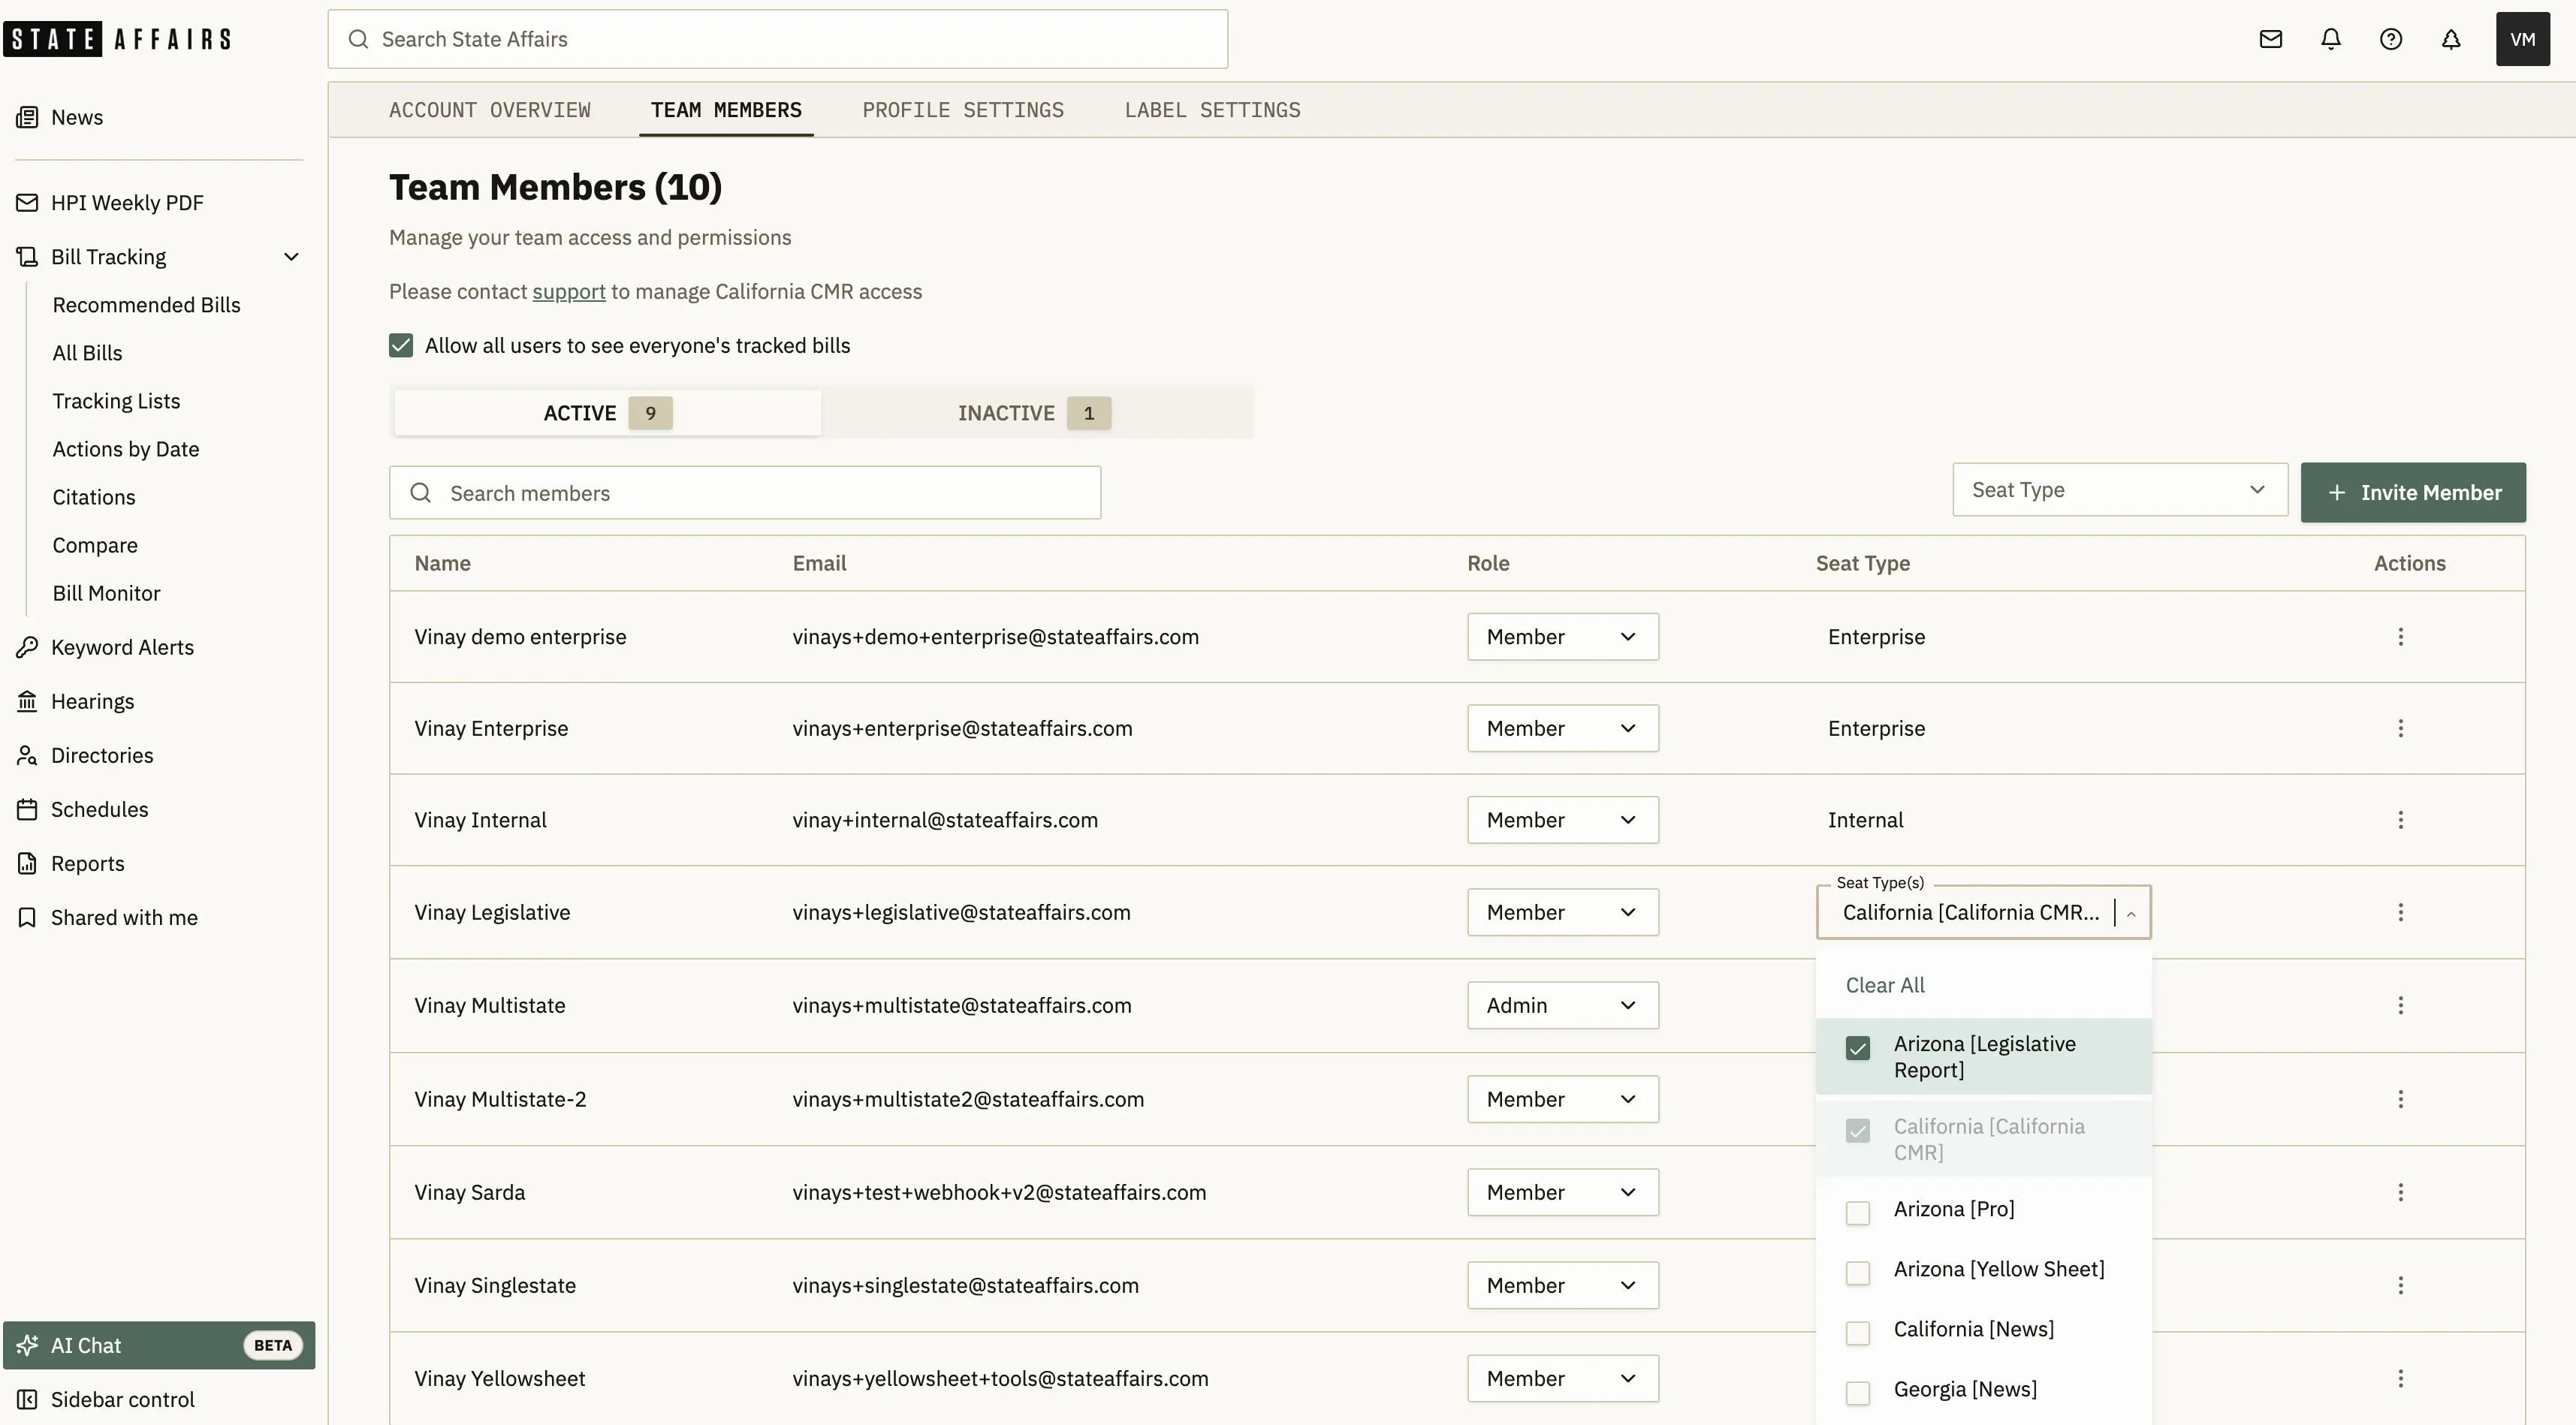Open Actions by Date
Screen dimensions: 2576x1425
[126, 449]
